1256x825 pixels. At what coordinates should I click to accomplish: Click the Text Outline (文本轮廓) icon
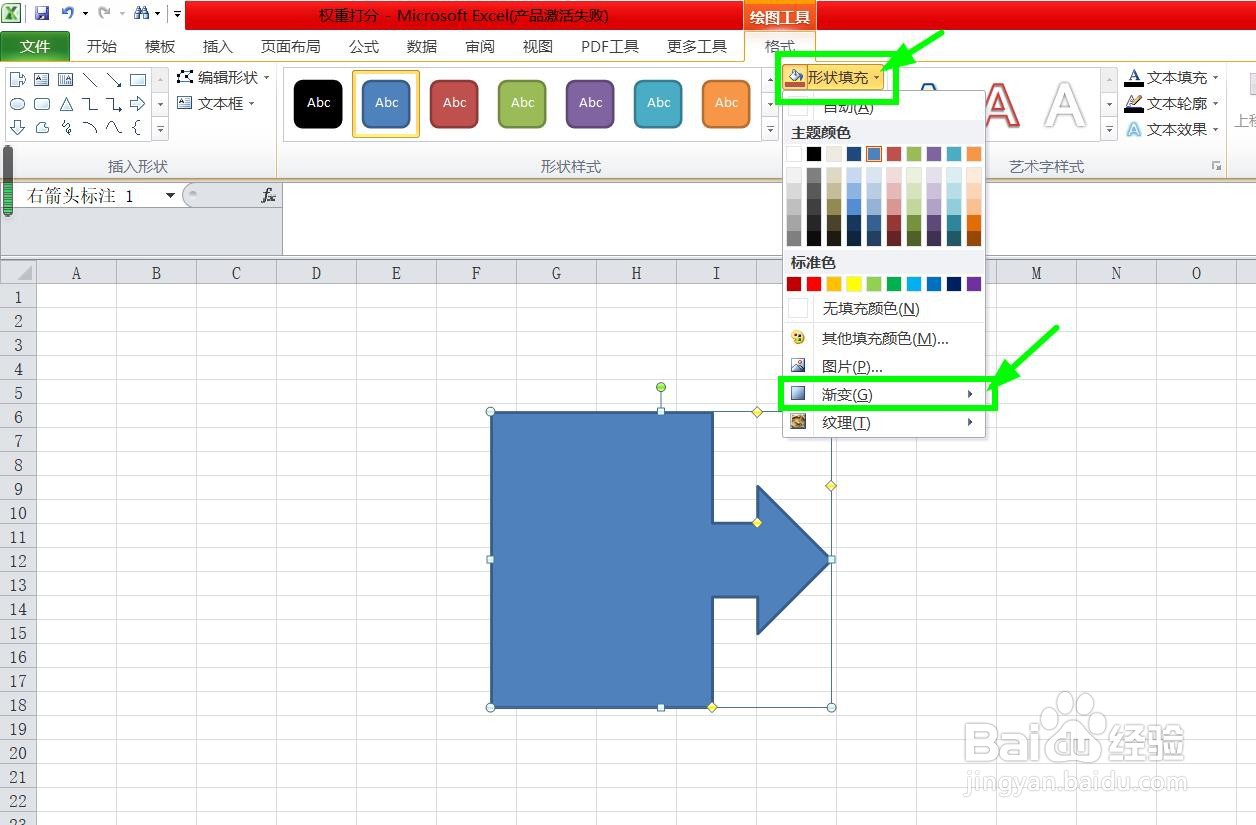click(1134, 103)
